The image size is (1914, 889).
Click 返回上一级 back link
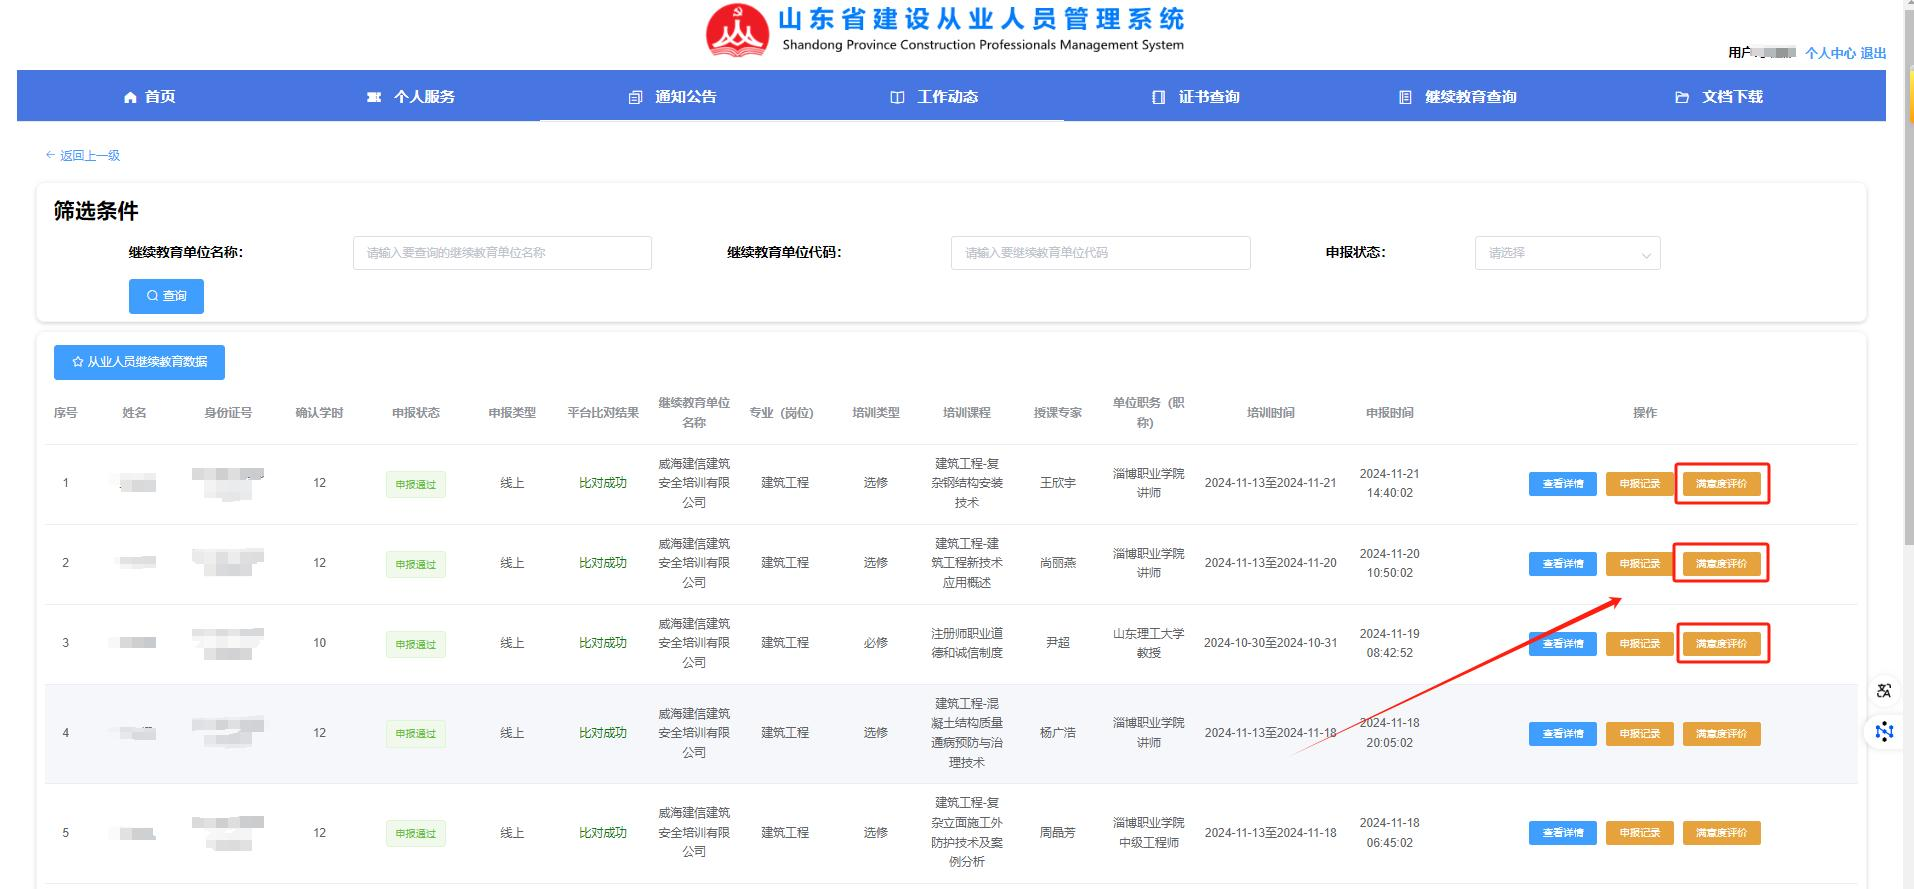tap(83, 155)
